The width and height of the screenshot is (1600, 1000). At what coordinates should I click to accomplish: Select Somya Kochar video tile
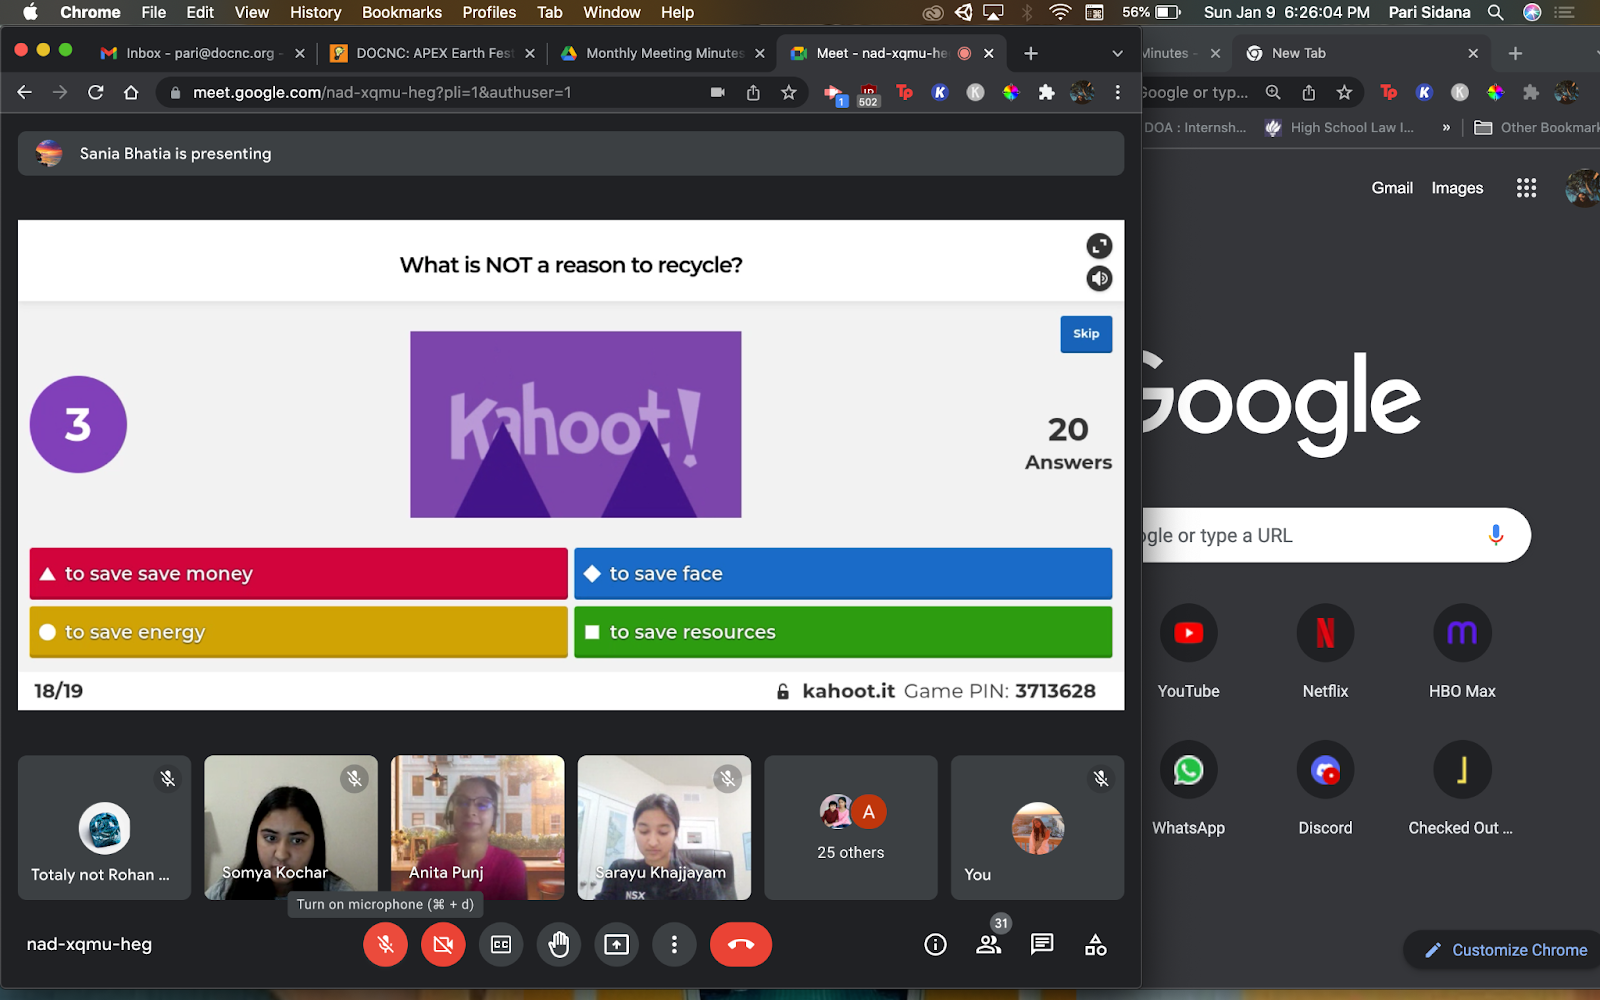291,828
